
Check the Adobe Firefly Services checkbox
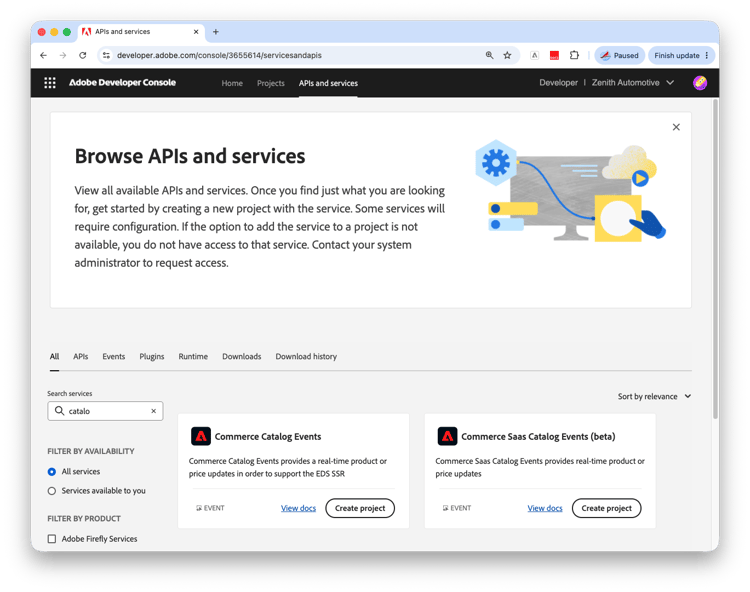pyautogui.click(x=52, y=539)
